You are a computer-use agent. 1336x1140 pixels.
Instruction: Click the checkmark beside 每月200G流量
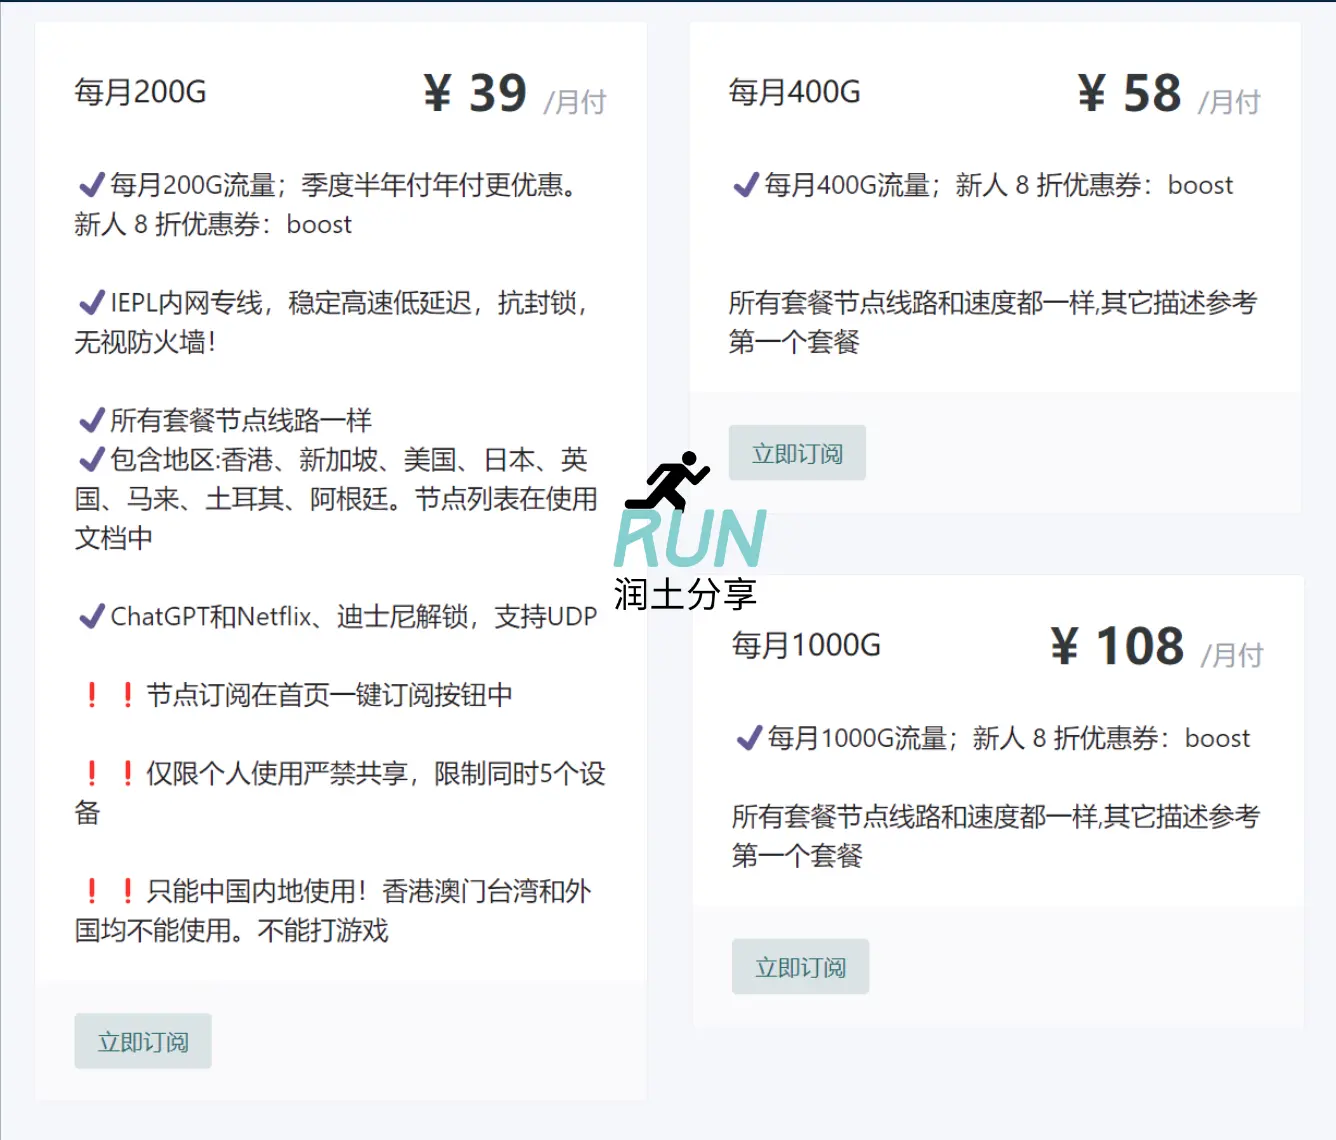[x=89, y=182]
